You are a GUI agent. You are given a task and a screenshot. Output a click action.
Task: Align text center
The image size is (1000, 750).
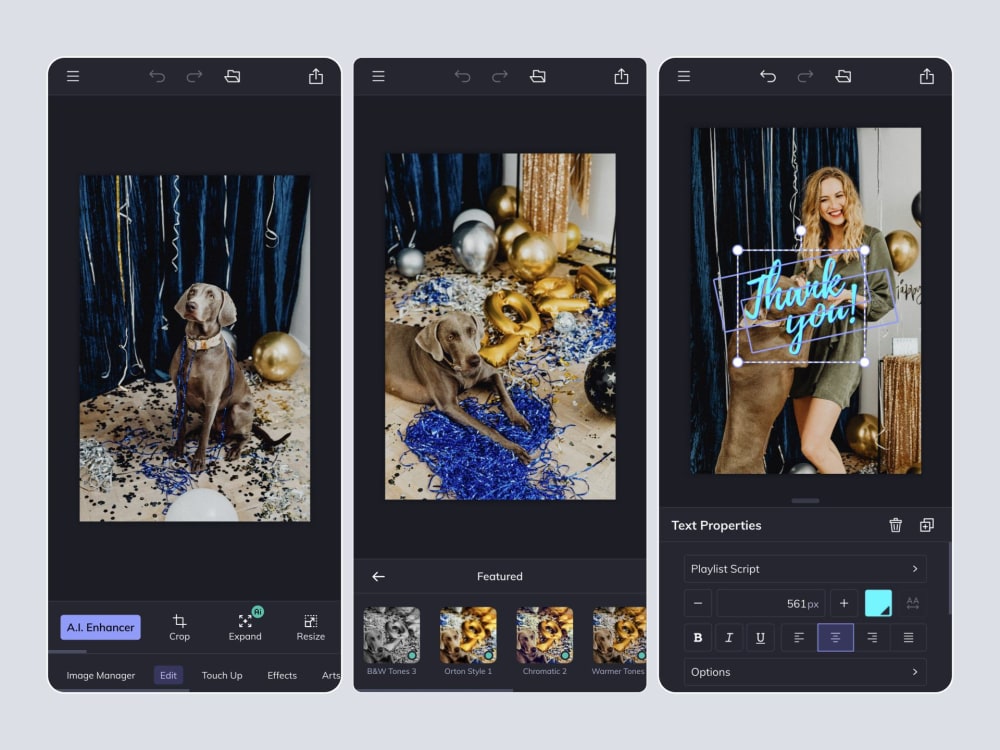click(x=835, y=638)
